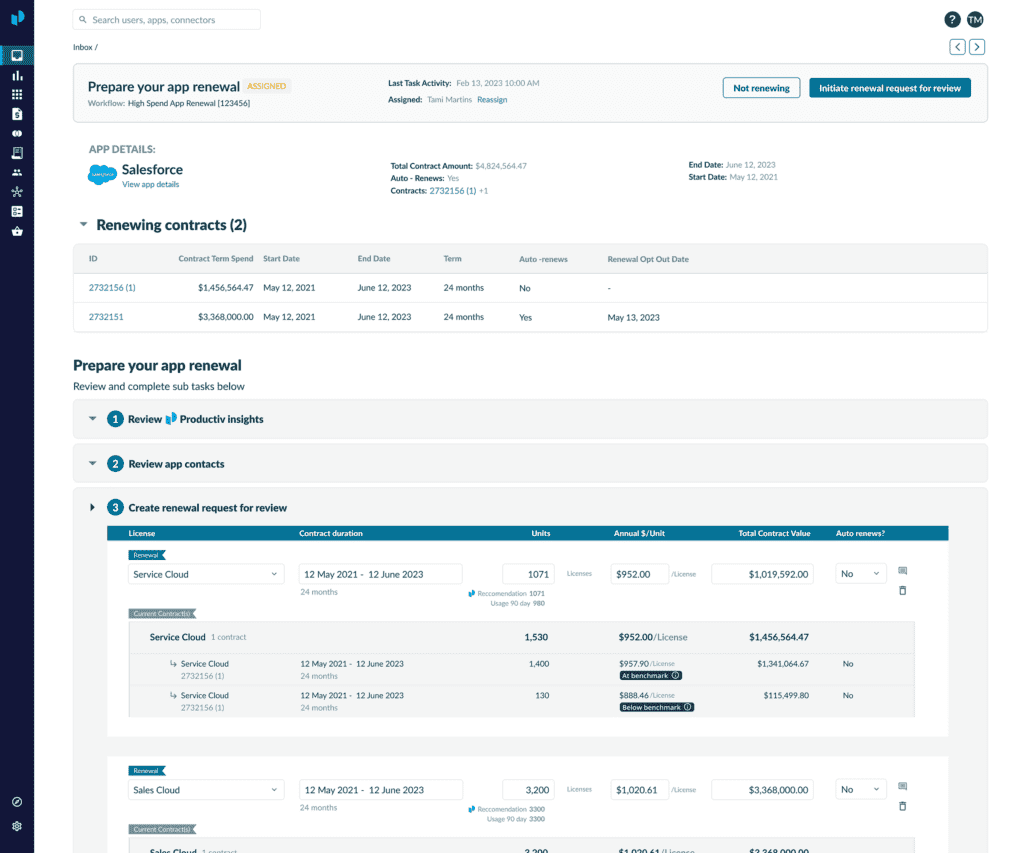This screenshot has height=853, width=1024.
Task: Click the May 13, 2023 opt out date
Action: point(633,317)
